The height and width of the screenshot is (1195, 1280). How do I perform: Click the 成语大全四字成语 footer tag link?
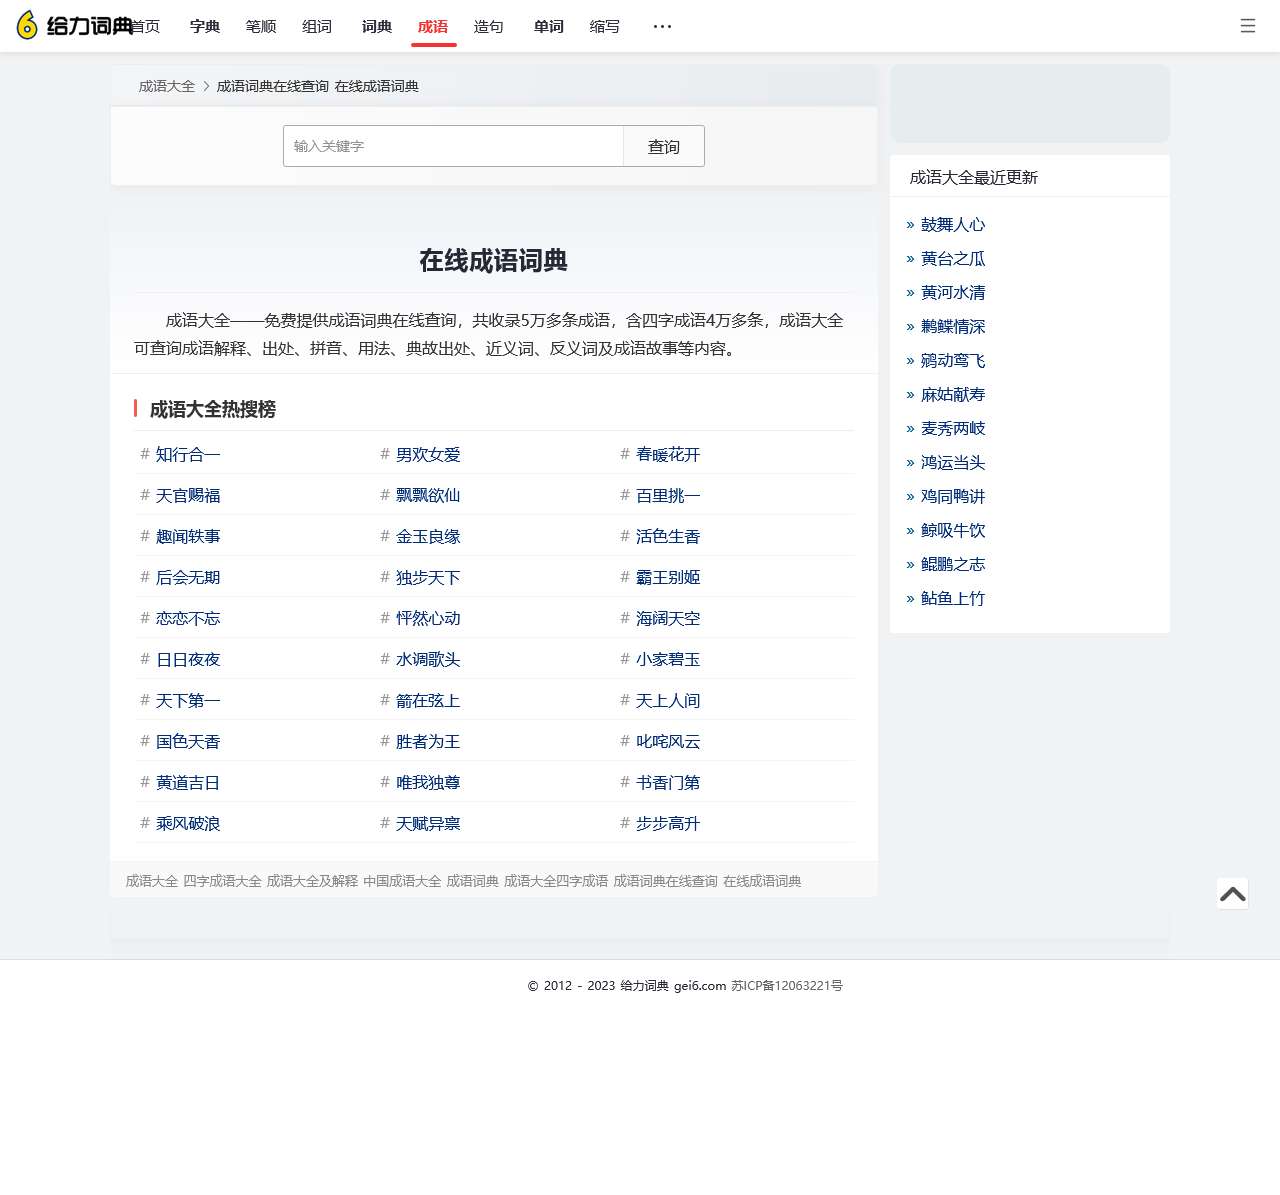pos(556,881)
